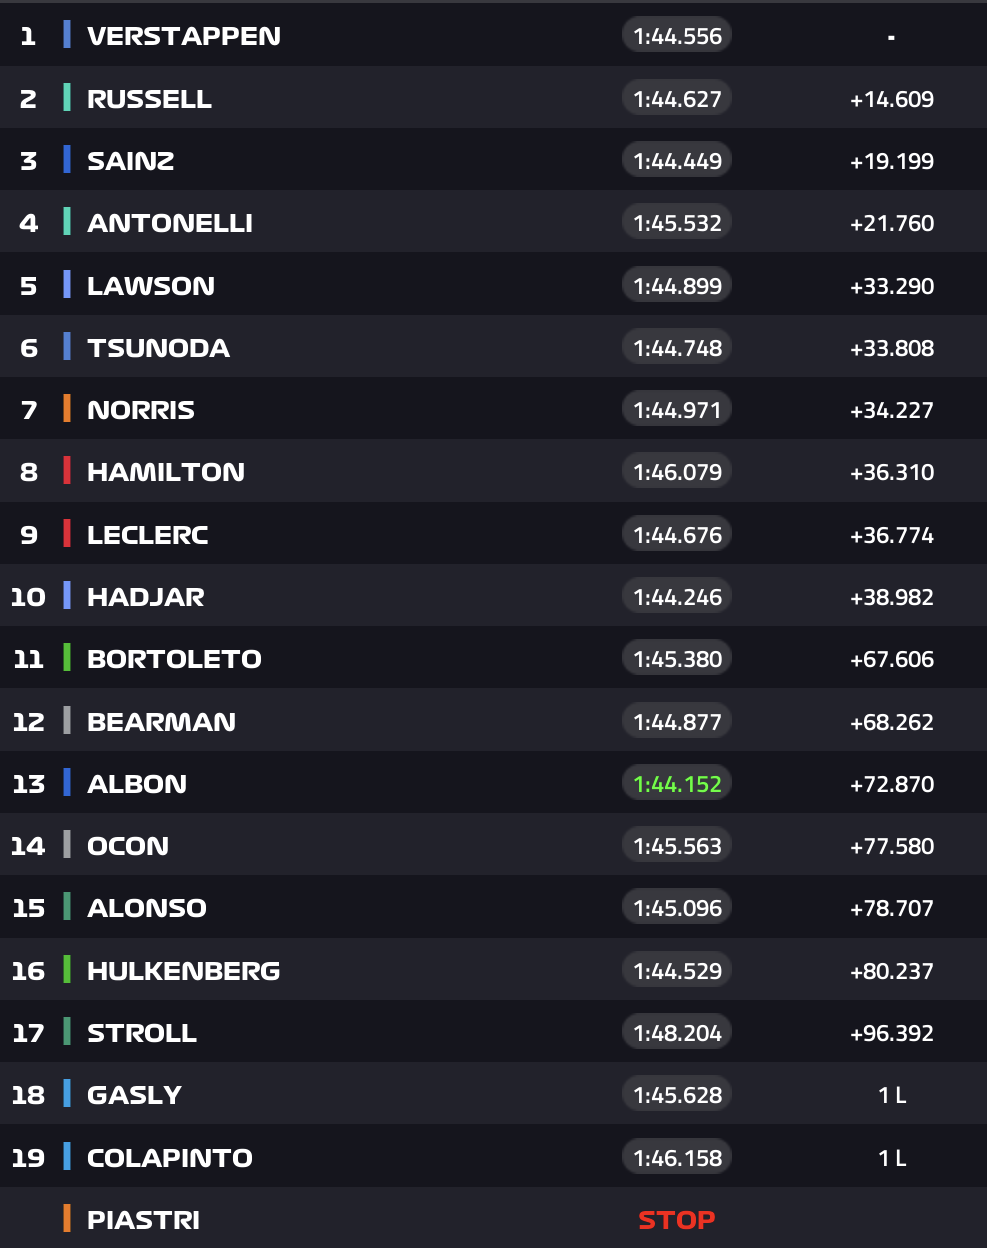This screenshot has height=1248, width=987.
Task: Click Antonelli's gap value +21.760
Action: 891,223
